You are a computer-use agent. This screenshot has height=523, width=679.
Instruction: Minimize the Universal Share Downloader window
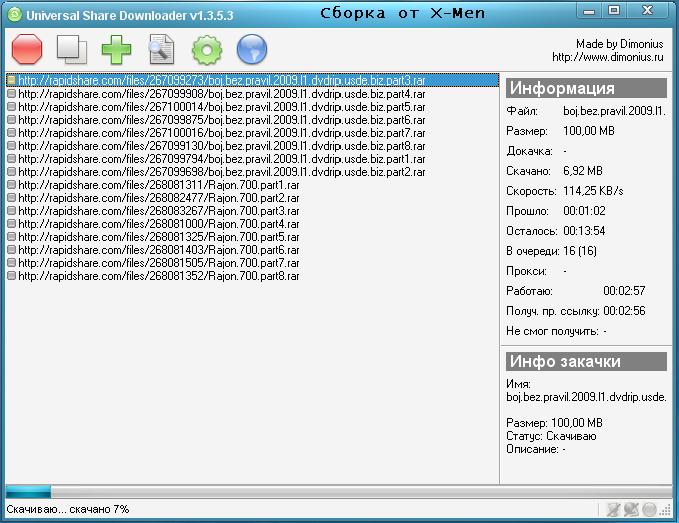(589, 11)
